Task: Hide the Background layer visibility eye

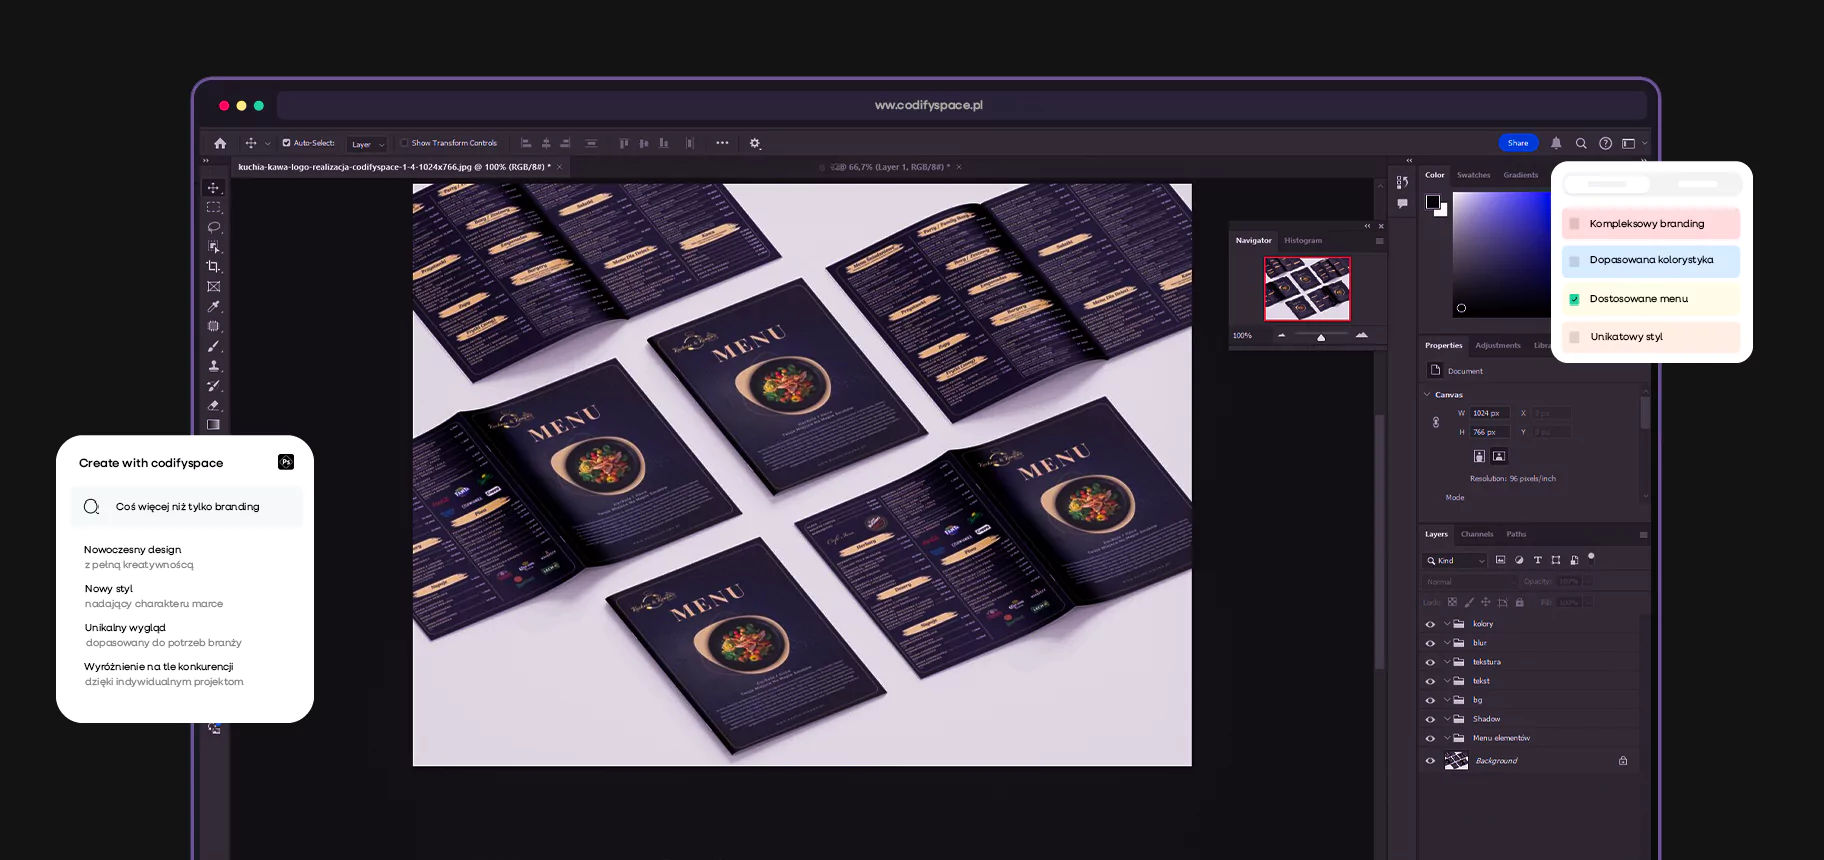Action: (1430, 761)
